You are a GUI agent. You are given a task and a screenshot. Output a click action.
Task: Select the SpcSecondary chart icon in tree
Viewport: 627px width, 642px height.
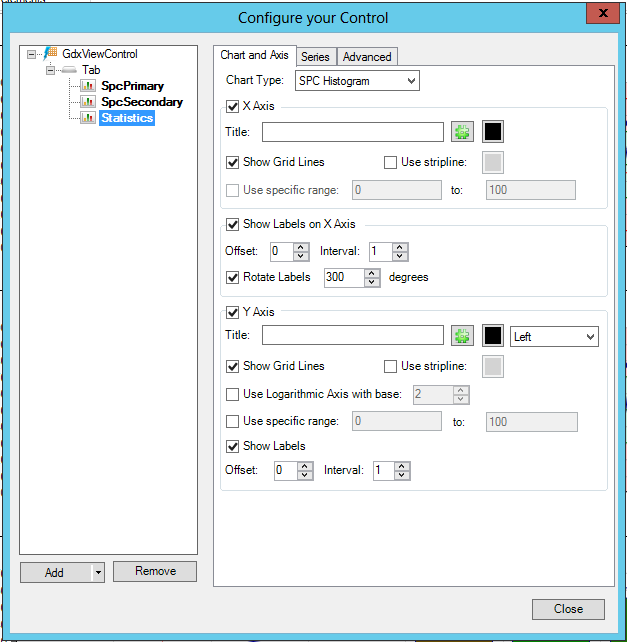88,102
